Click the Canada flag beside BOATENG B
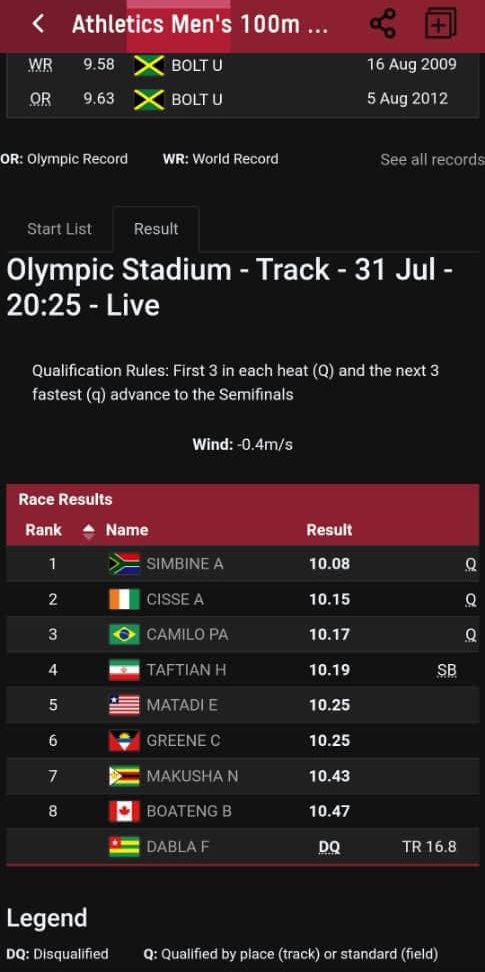This screenshot has width=485, height=972. (x=124, y=811)
